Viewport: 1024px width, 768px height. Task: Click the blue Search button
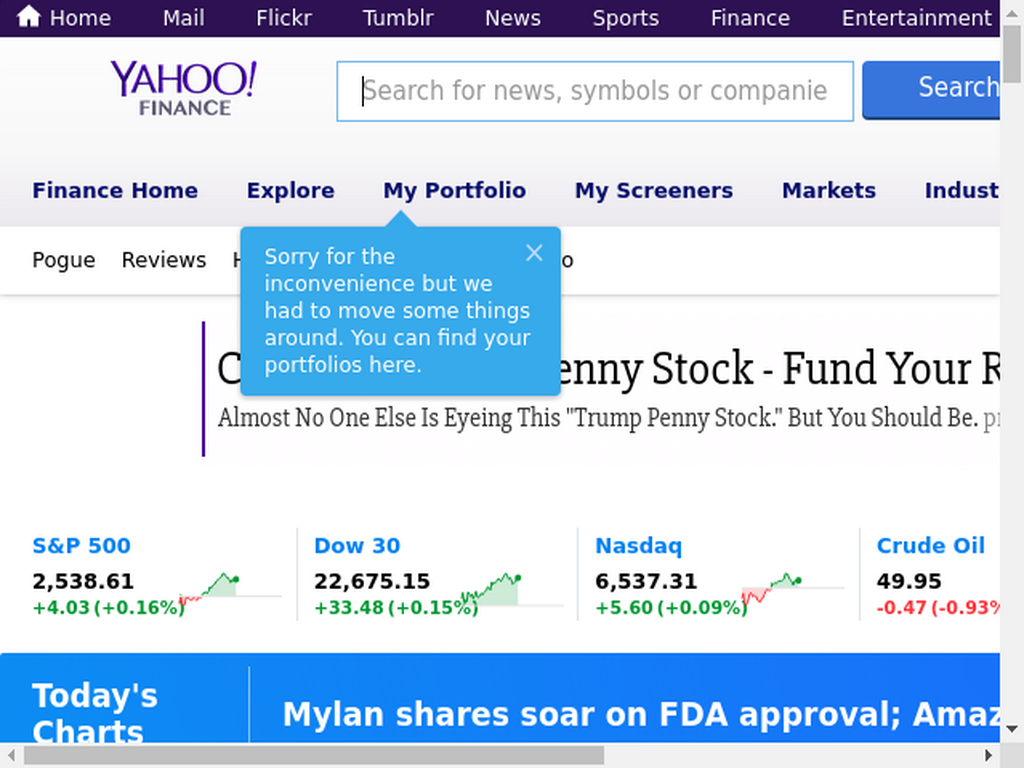(x=931, y=90)
